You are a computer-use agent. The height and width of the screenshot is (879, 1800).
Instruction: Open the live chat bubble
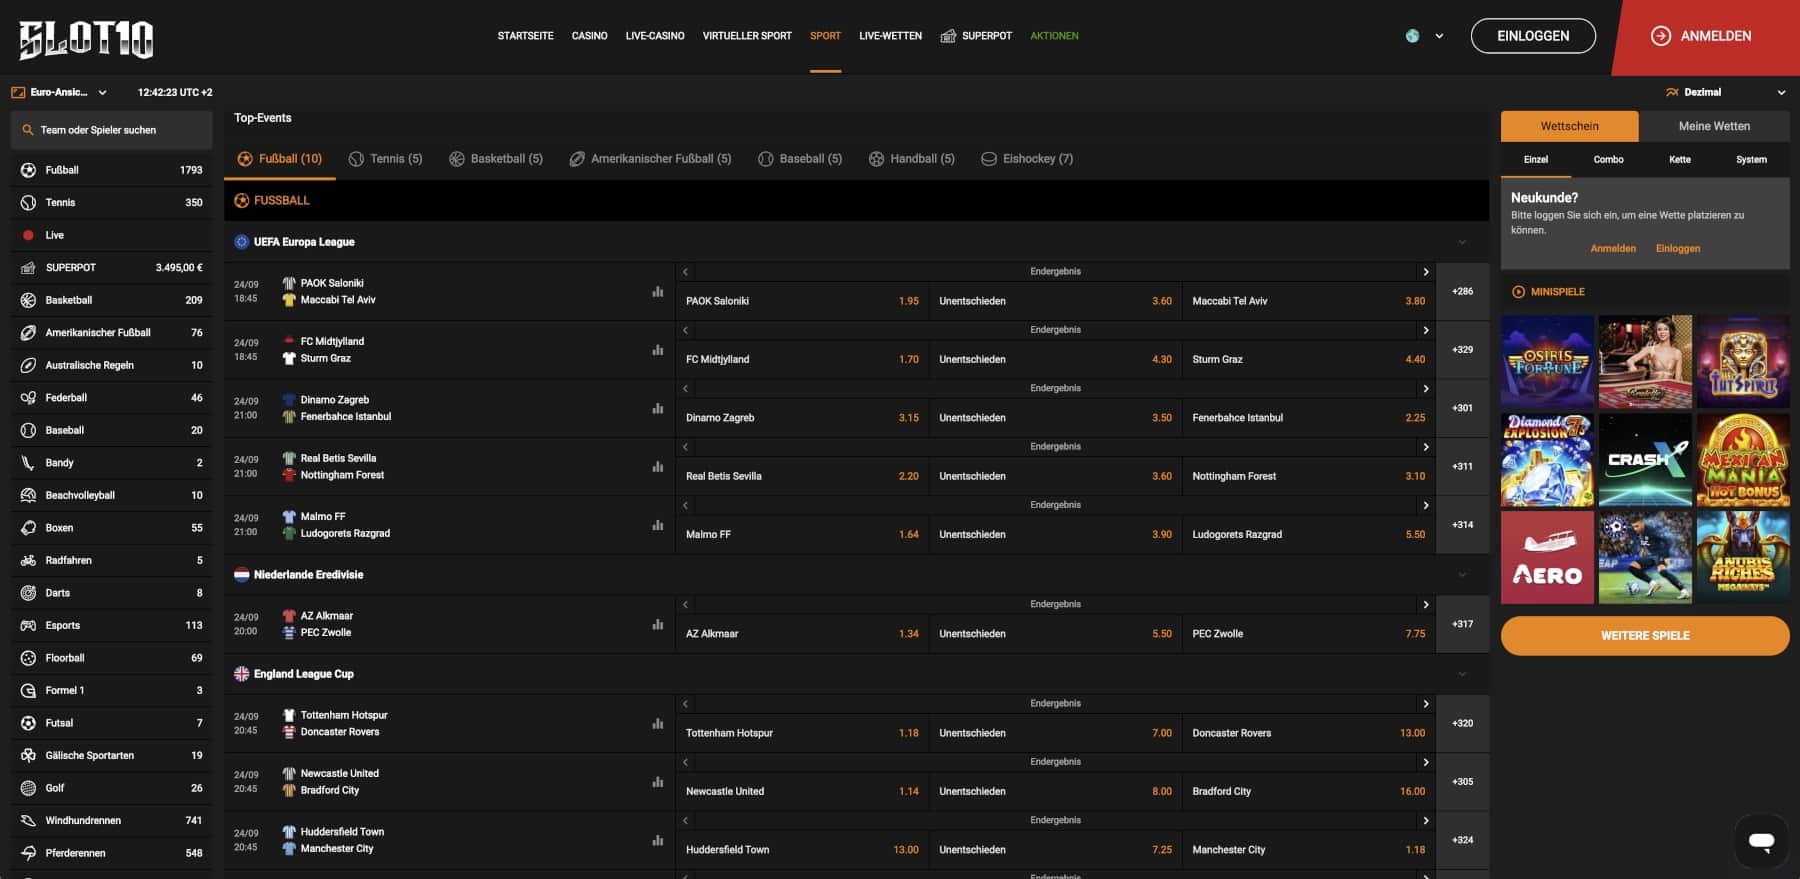pos(1761,841)
